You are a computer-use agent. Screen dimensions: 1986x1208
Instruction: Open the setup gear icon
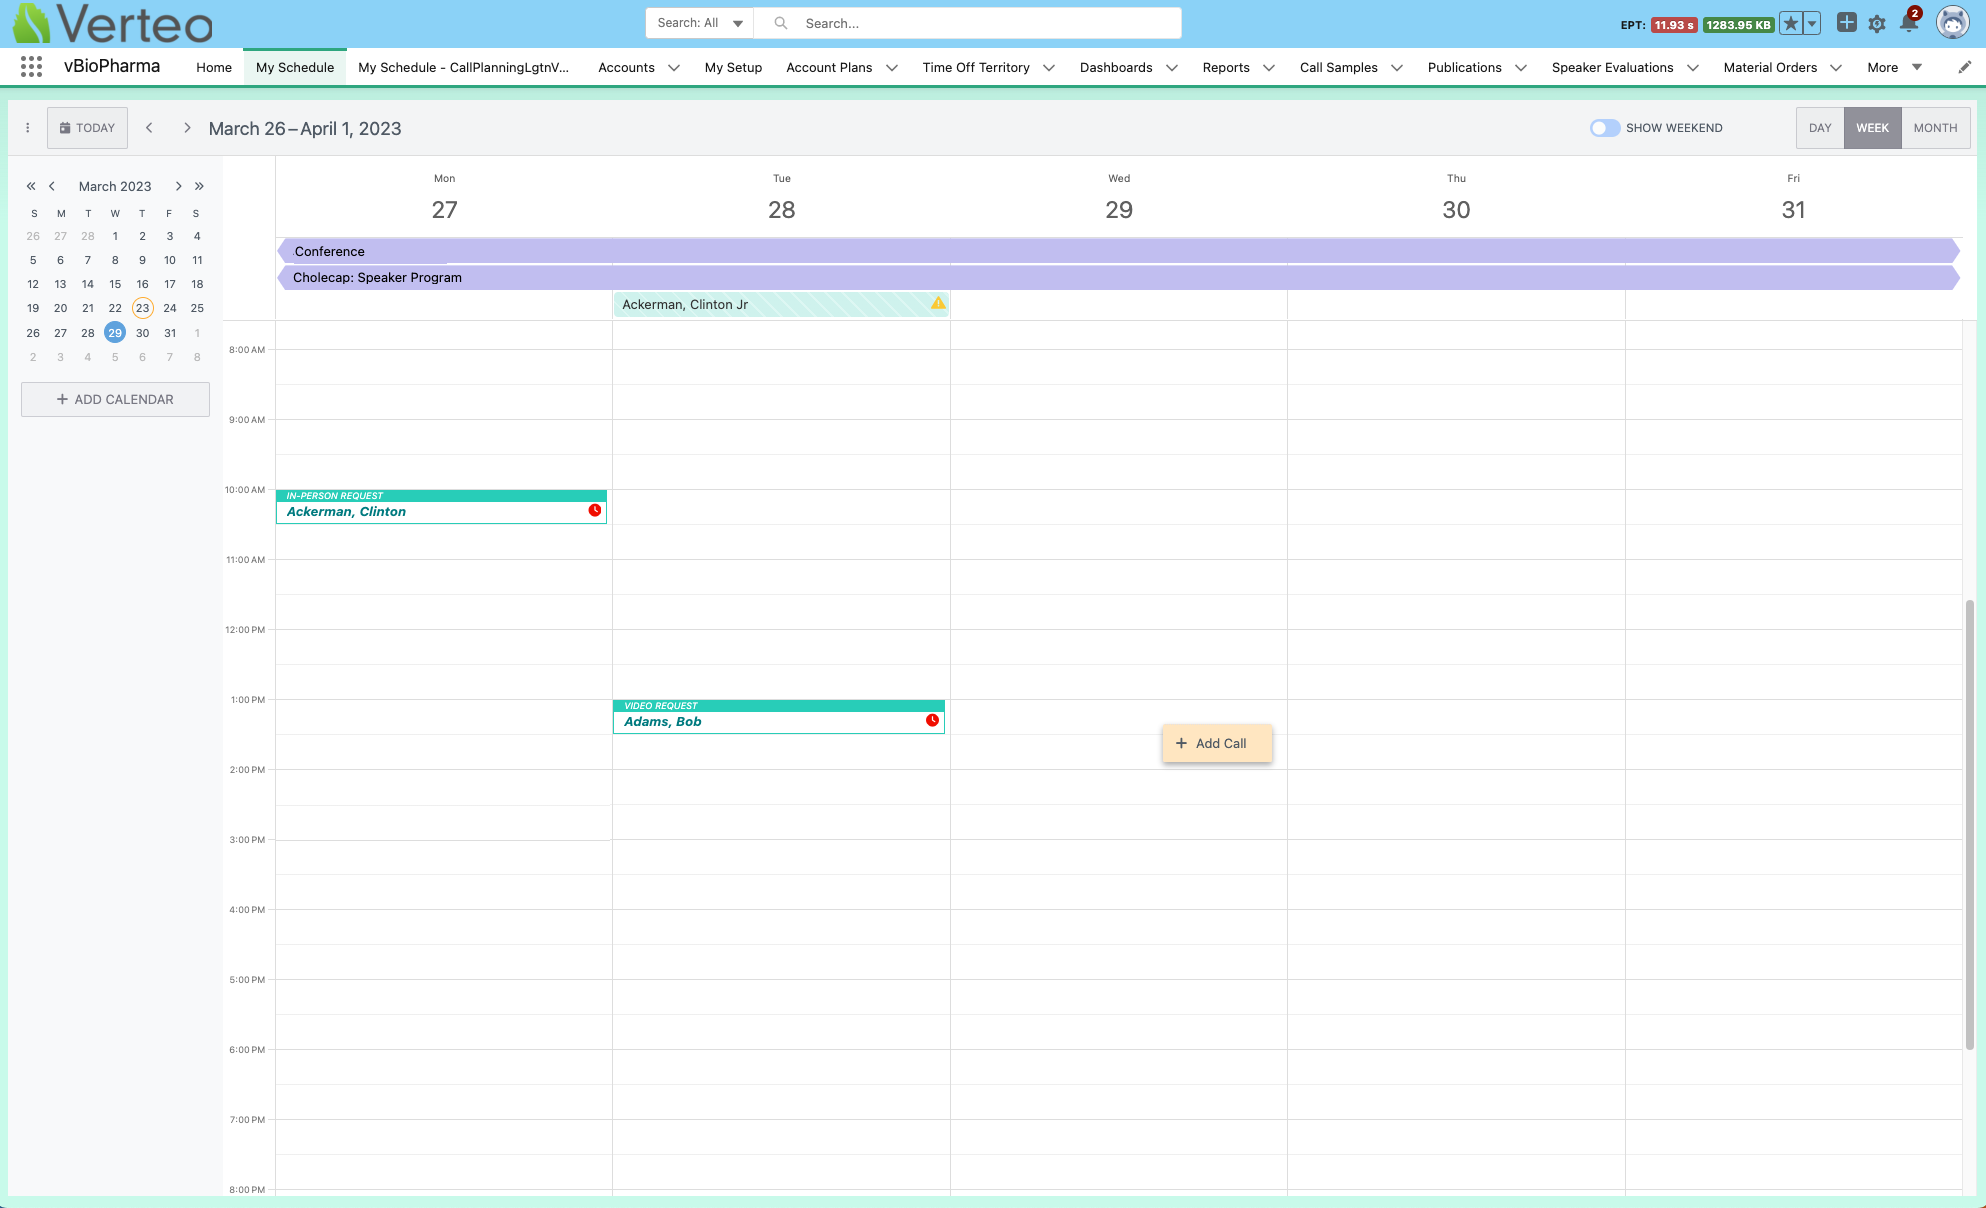(1877, 24)
